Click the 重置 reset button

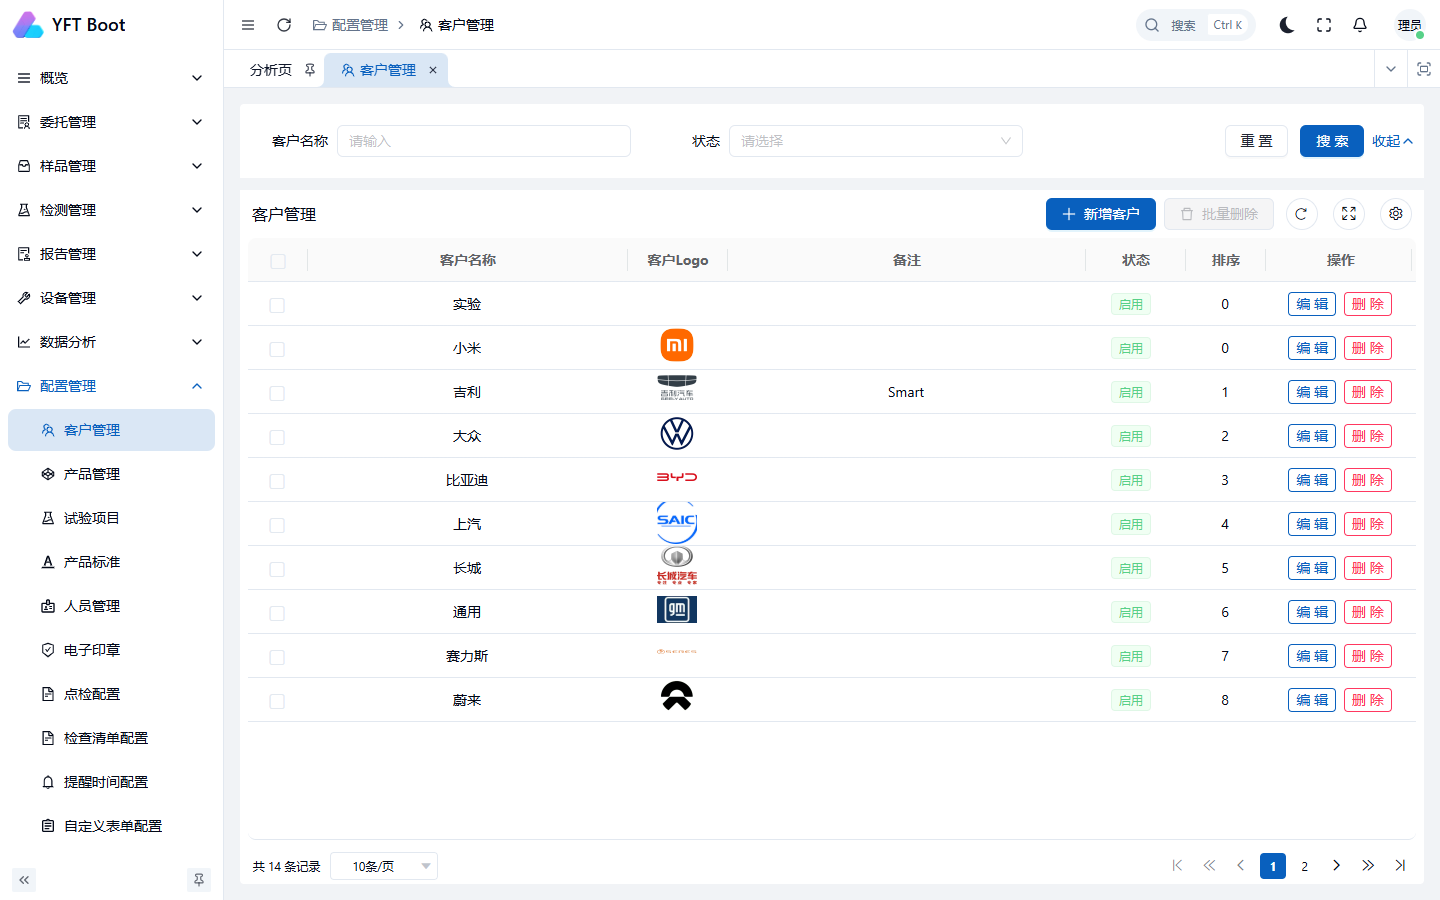1256,141
